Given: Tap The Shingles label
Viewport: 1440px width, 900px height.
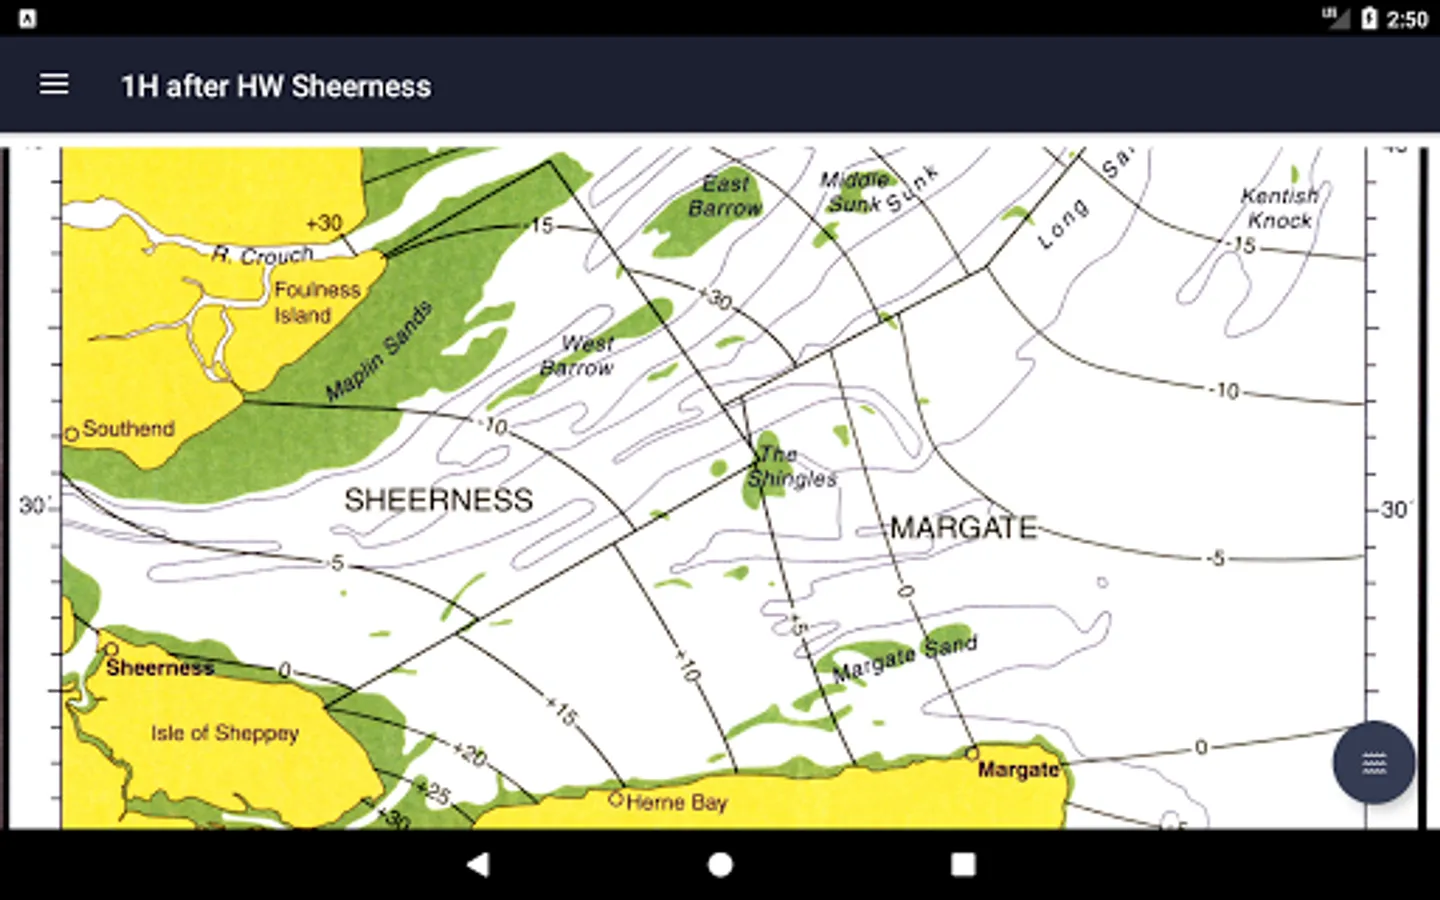Looking at the screenshot, I should click(790, 467).
